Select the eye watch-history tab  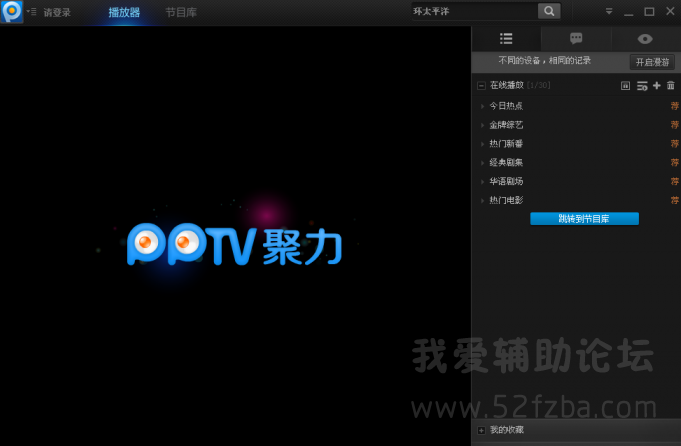(645, 39)
